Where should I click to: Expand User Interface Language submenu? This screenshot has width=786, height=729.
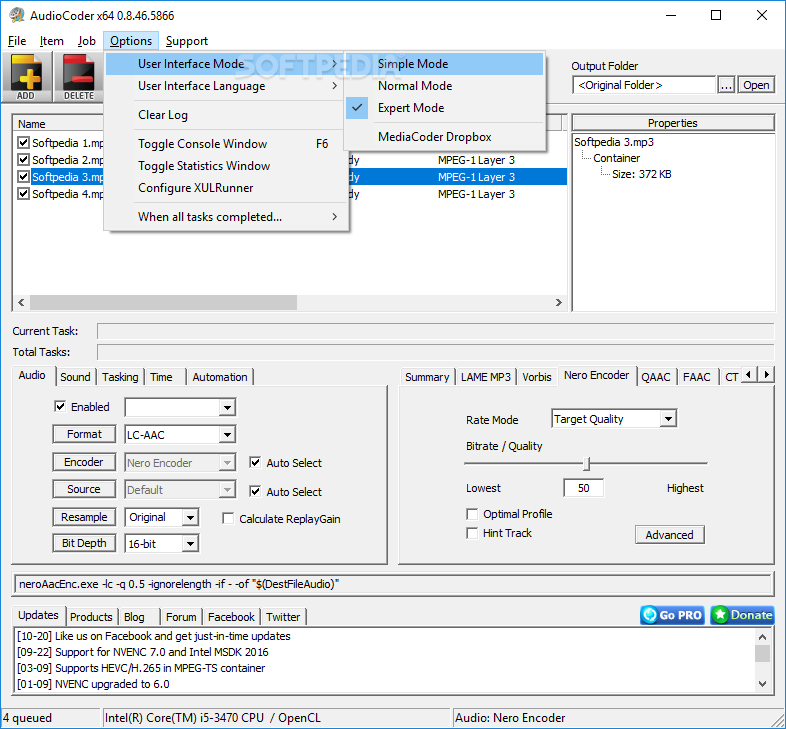(224, 86)
